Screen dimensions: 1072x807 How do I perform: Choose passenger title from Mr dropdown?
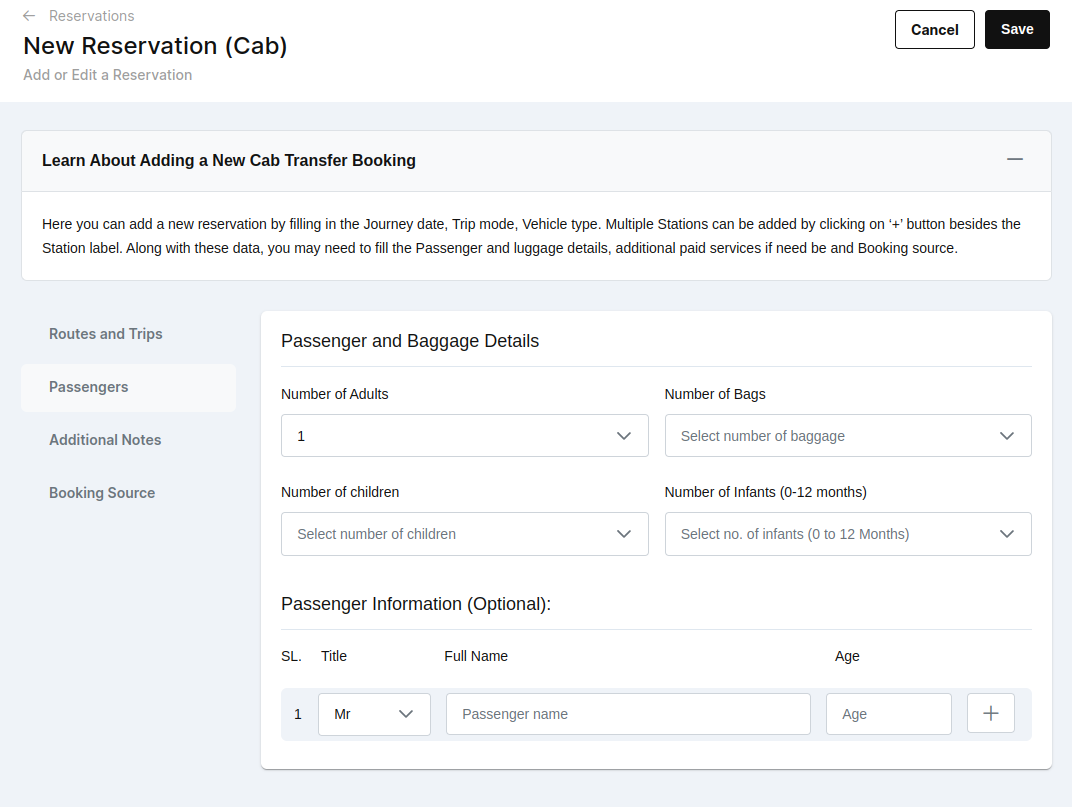pyautogui.click(x=374, y=714)
